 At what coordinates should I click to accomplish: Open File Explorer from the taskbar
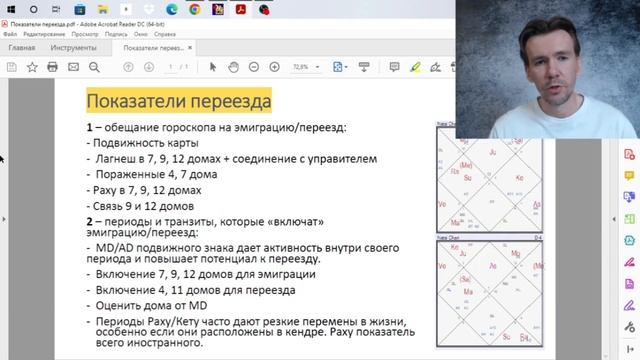(x=102, y=9)
